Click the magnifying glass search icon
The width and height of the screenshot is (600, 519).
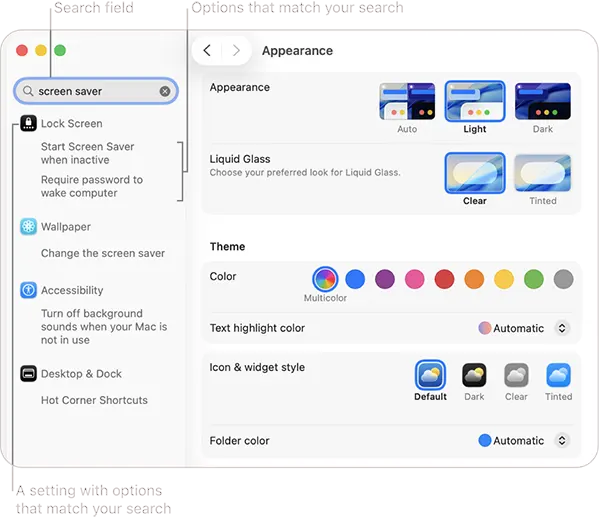[x=28, y=91]
